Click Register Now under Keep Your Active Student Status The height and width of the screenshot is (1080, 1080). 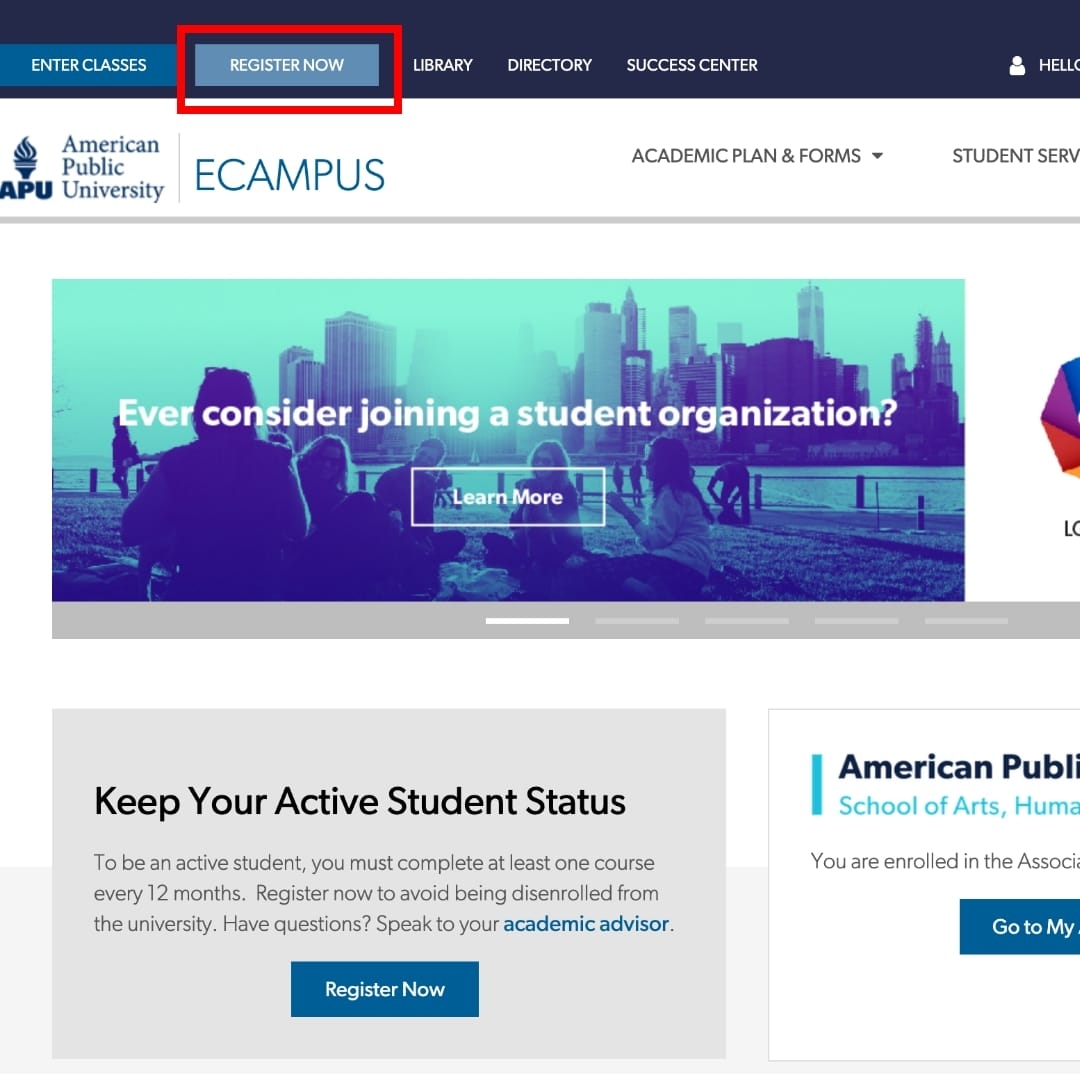pyautogui.click(x=385, y=989)
